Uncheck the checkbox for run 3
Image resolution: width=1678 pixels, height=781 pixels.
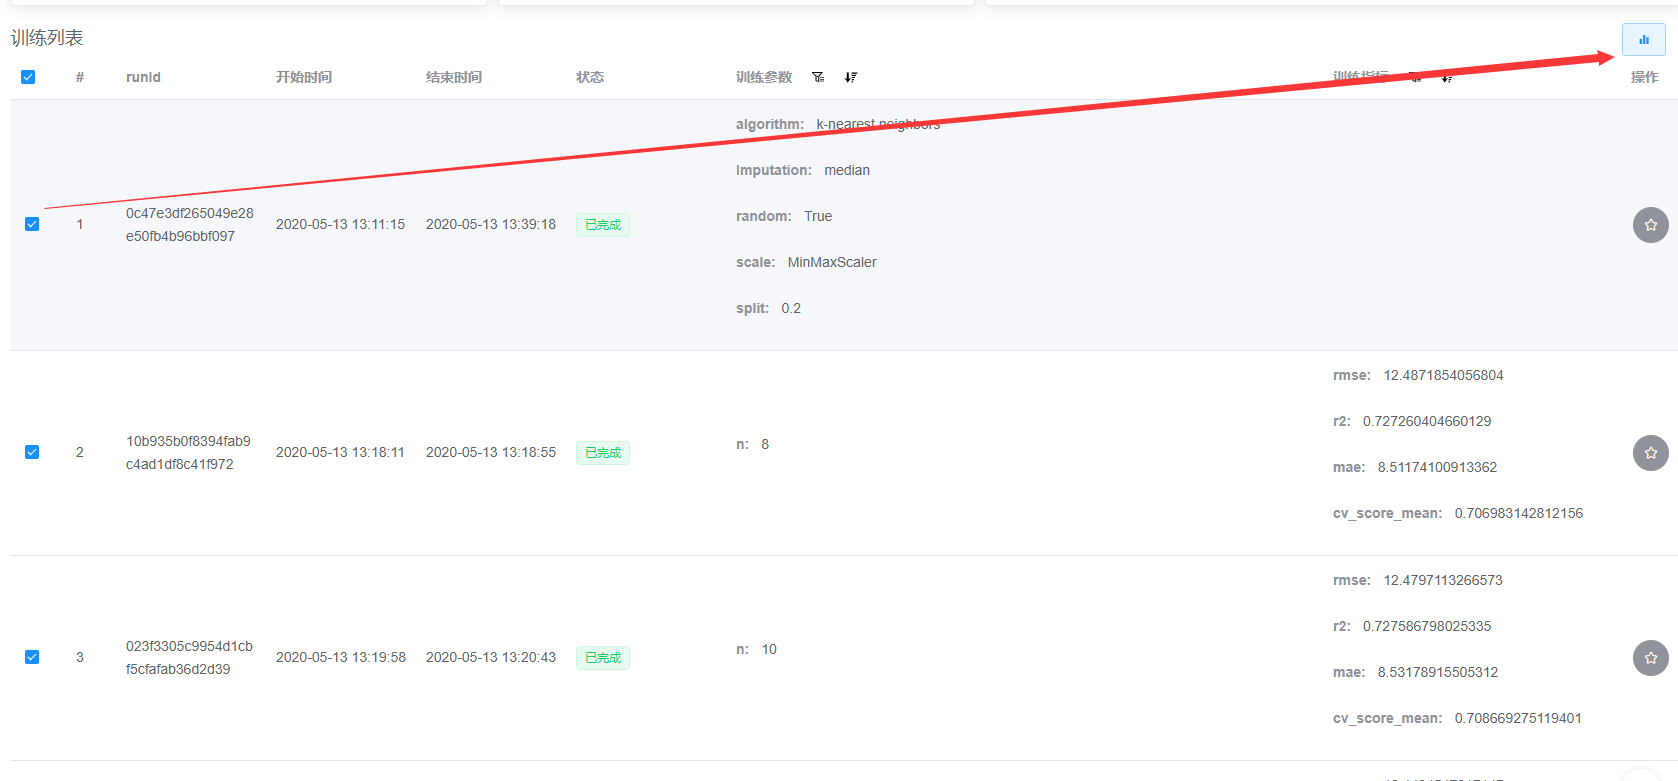(x=32, y=657)
